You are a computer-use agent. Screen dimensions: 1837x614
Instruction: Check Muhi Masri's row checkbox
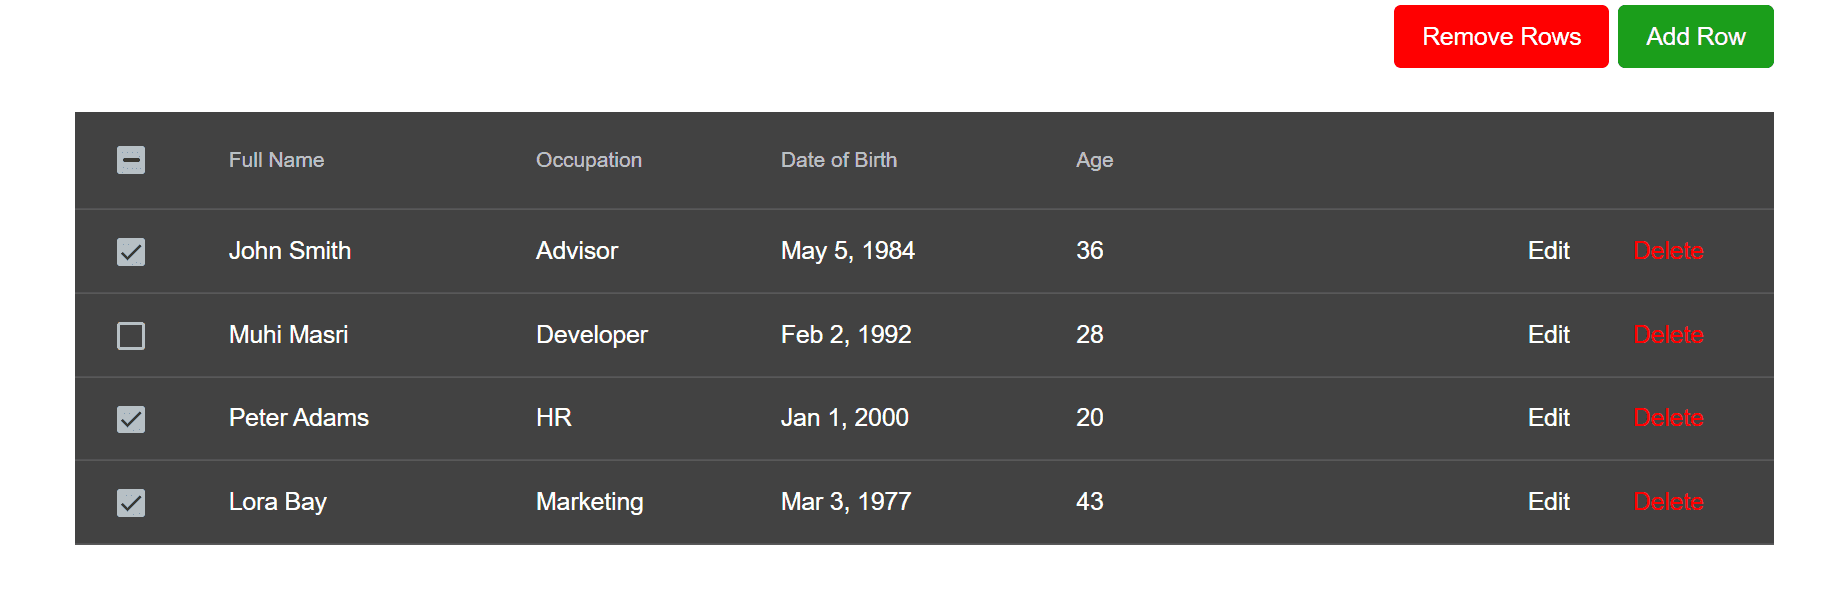pos(131,335)
